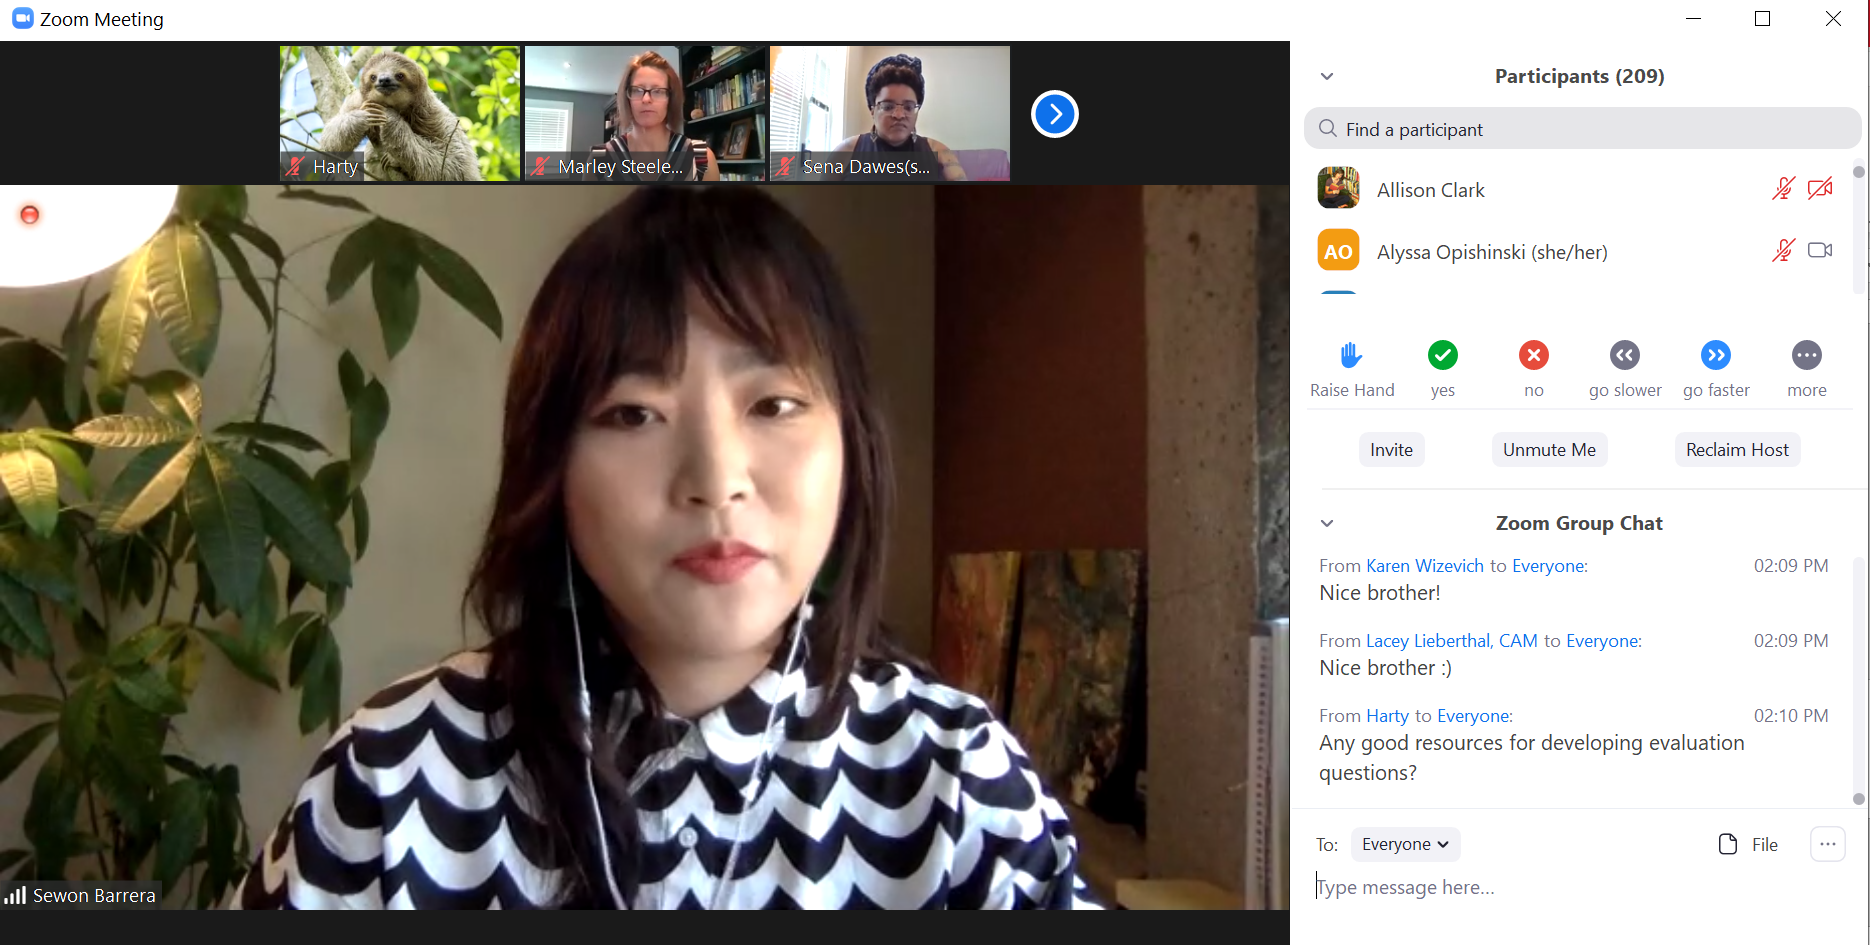Screen dimensions: 1870x945
Task: Click the Raise Hand icon
Action: click(1351, 355)
